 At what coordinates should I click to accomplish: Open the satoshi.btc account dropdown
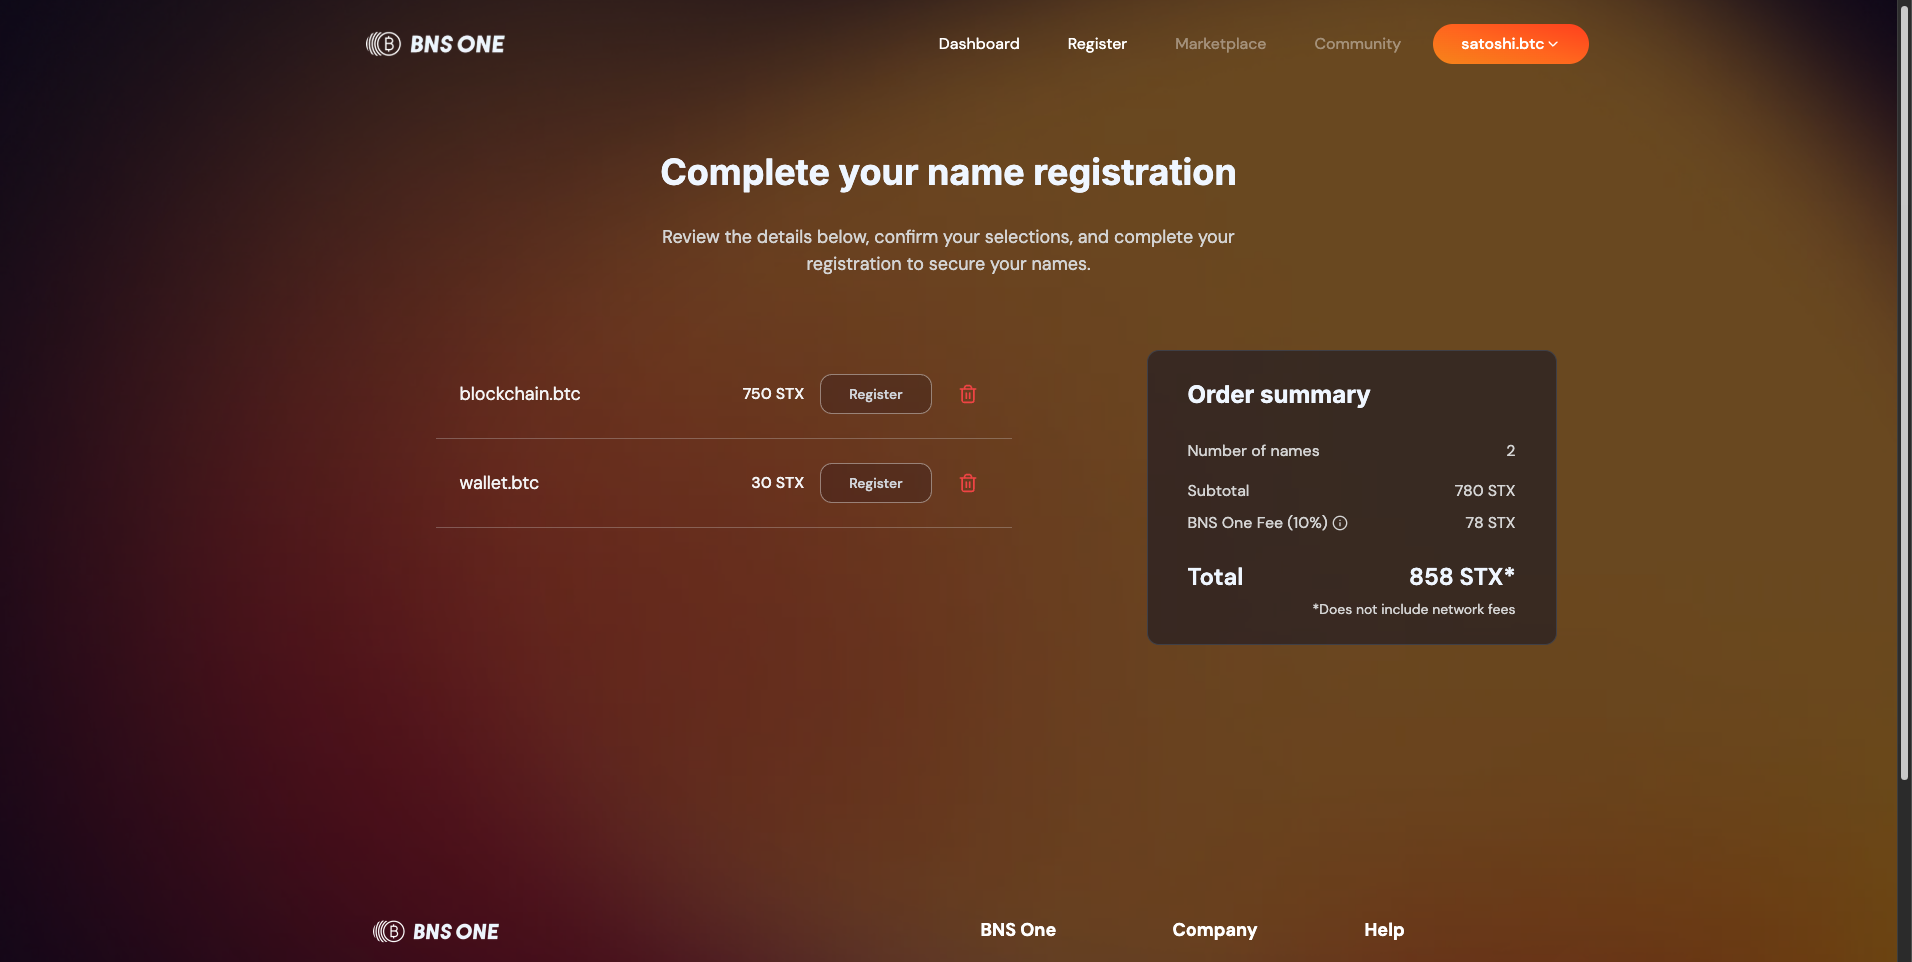(1510, 44)
